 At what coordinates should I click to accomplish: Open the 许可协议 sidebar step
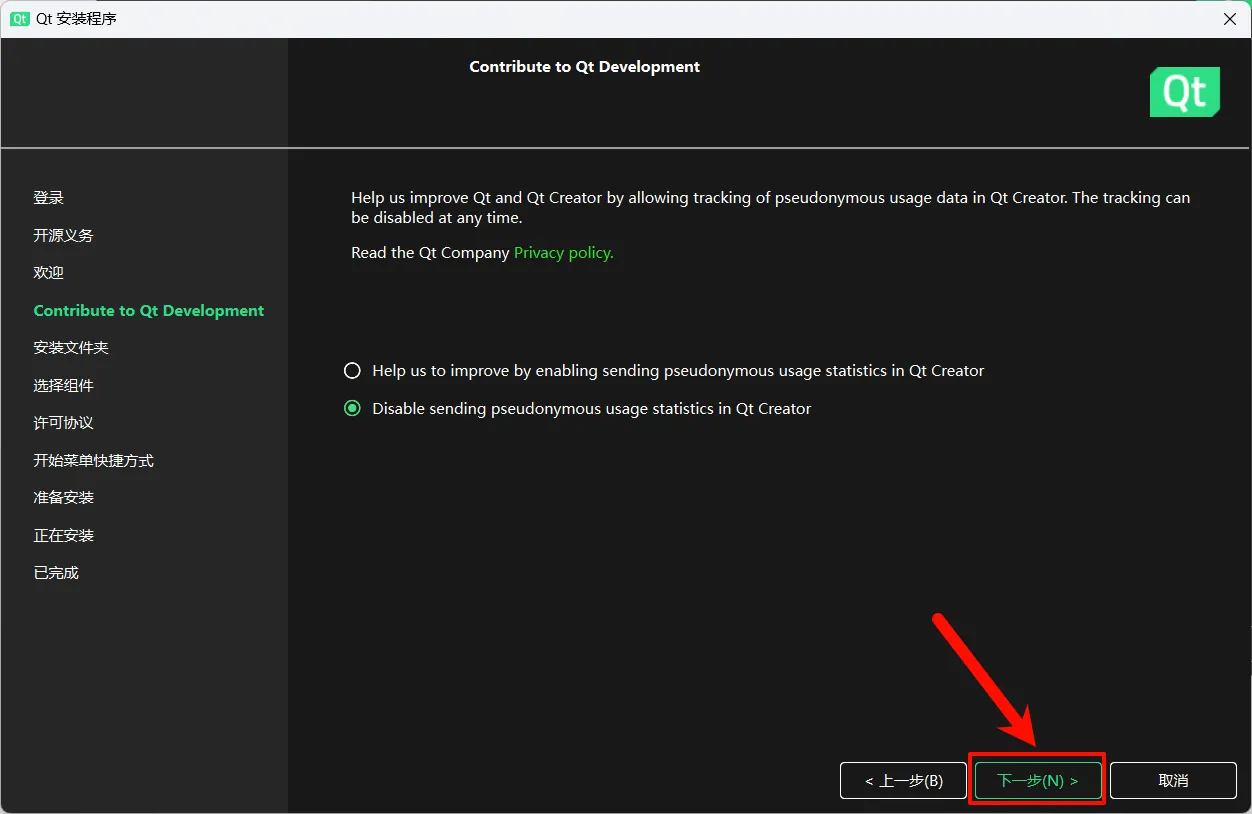(63, 423)
